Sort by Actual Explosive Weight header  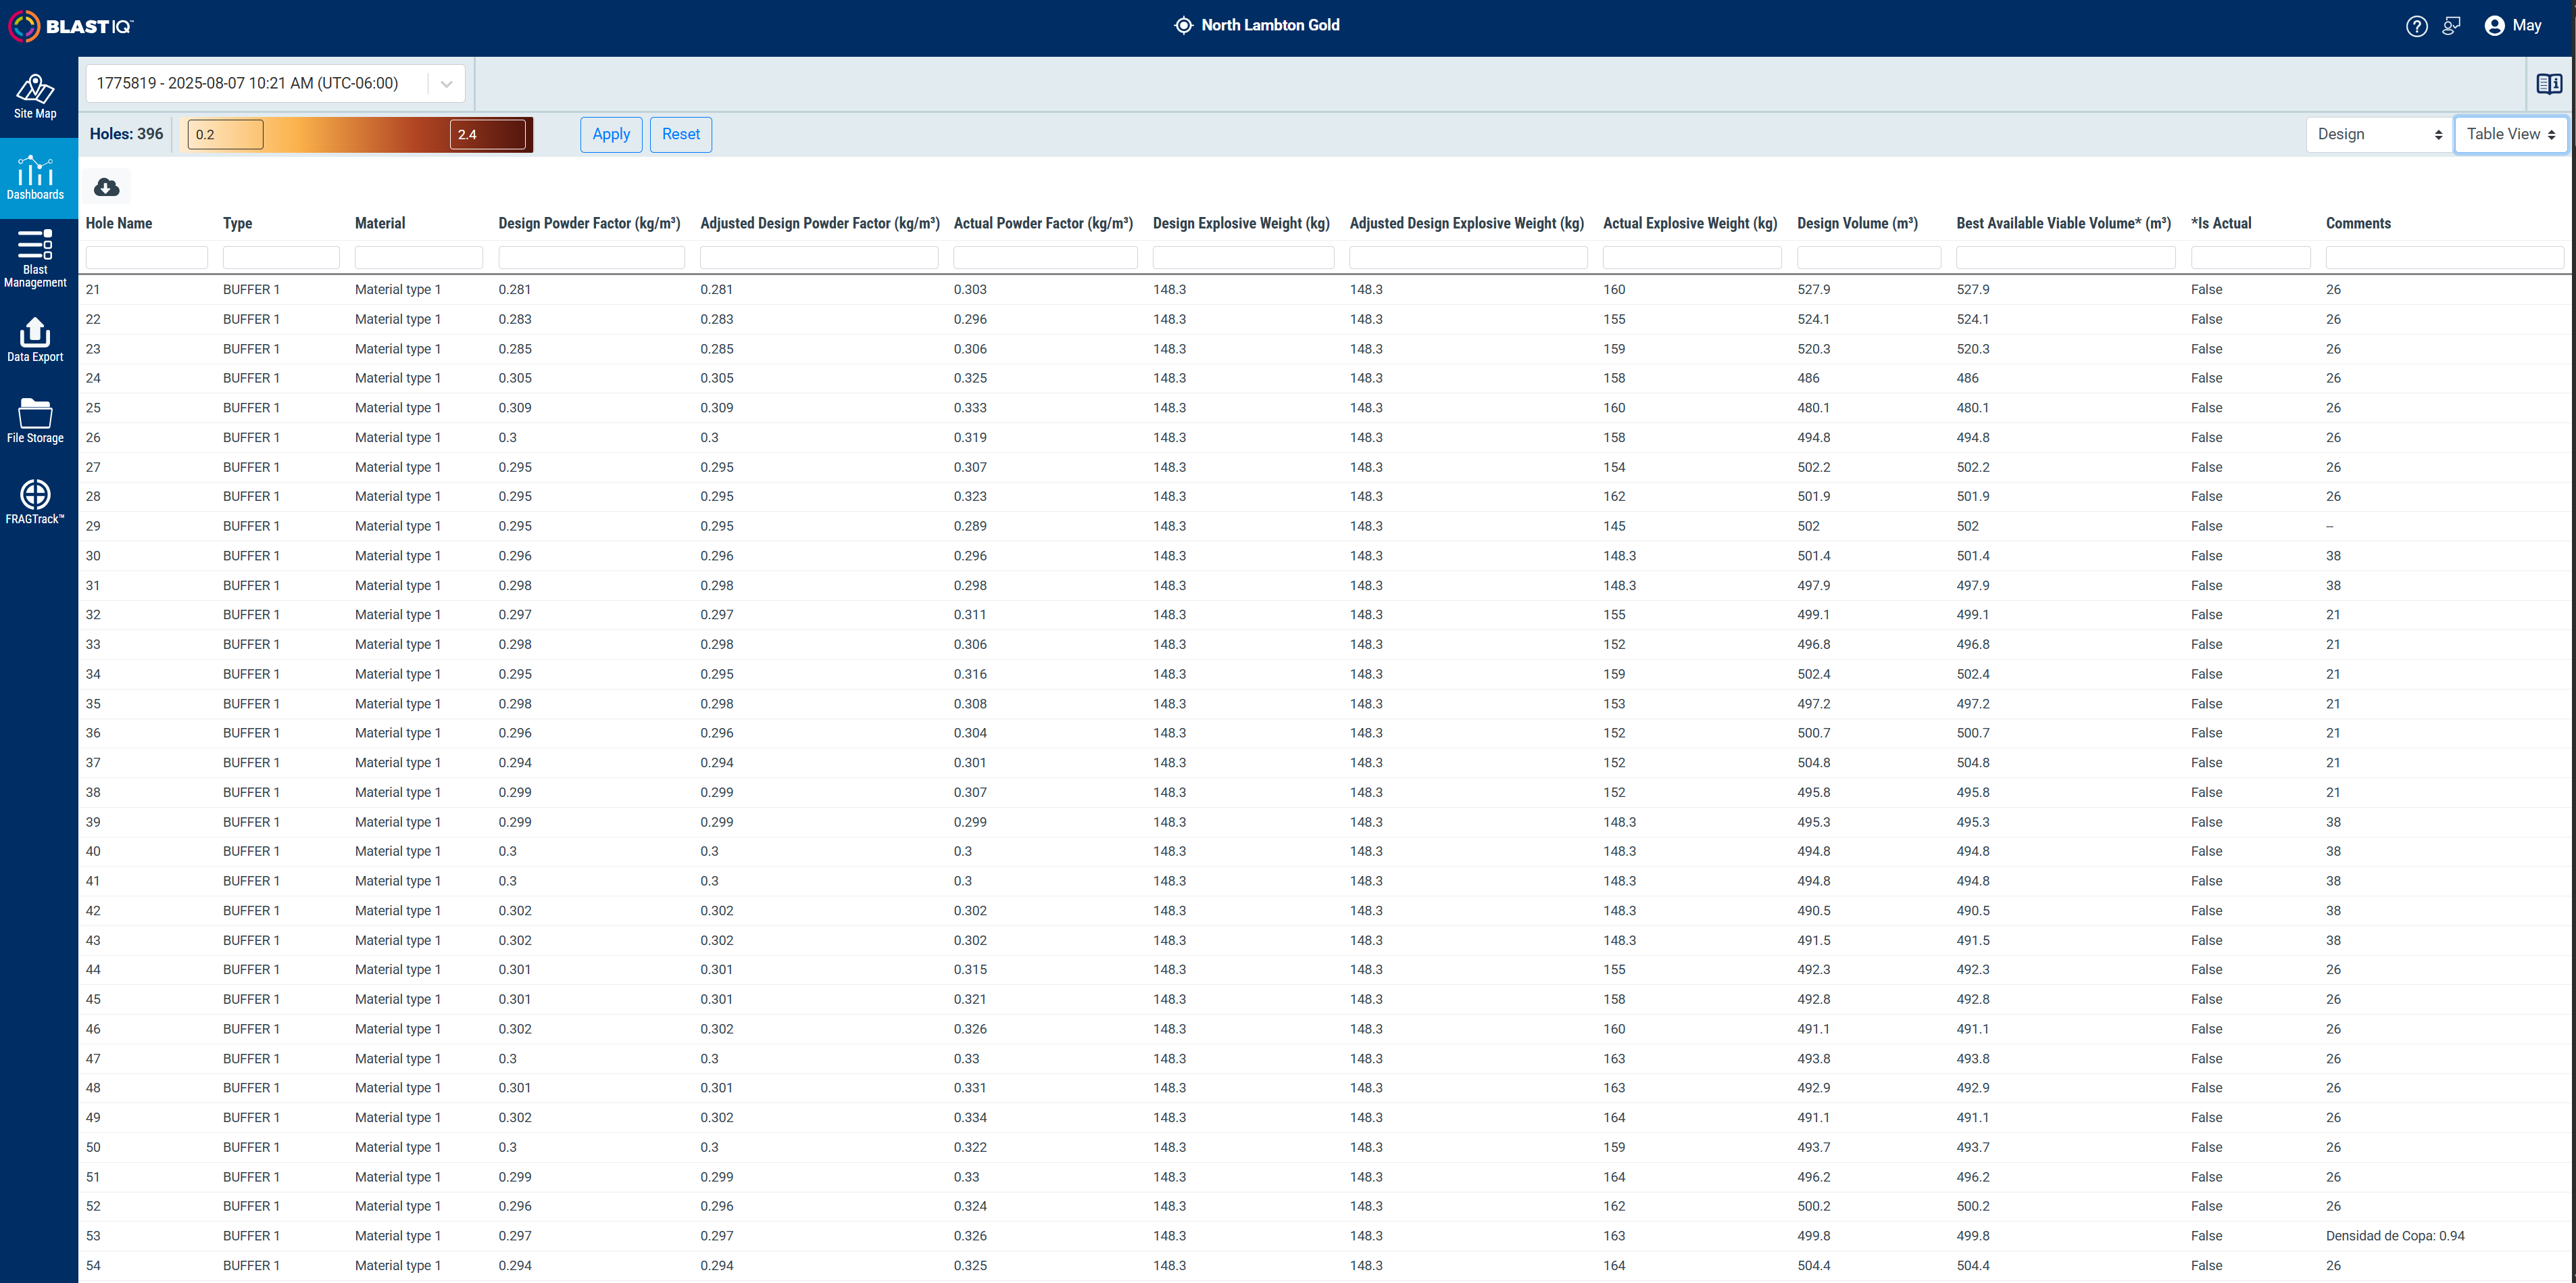point(1690,223)
